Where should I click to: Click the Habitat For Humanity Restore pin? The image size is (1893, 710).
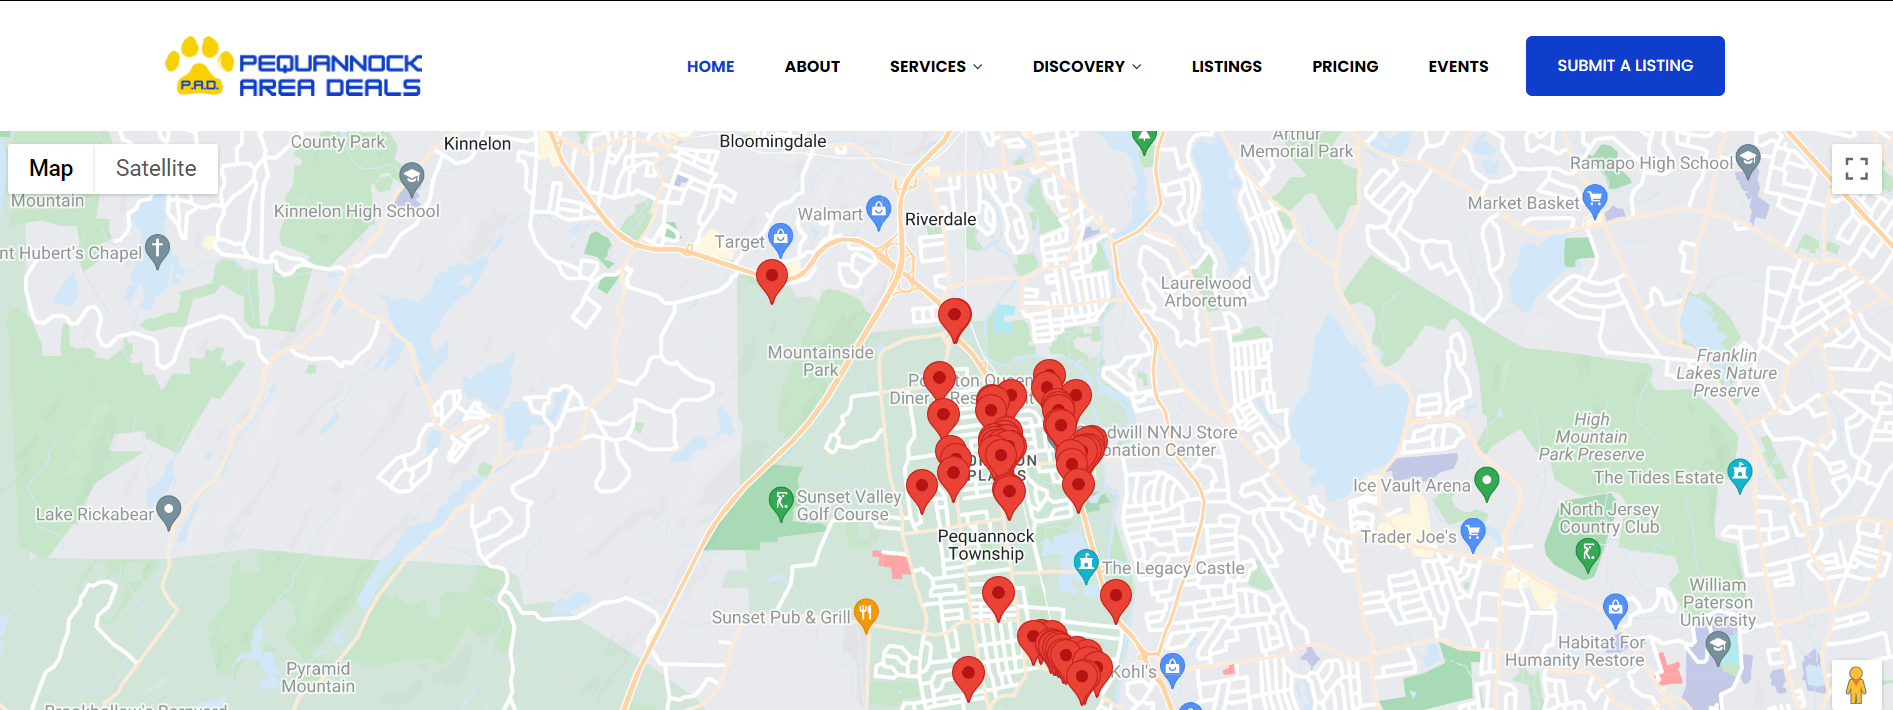(x=1615, y=609)
